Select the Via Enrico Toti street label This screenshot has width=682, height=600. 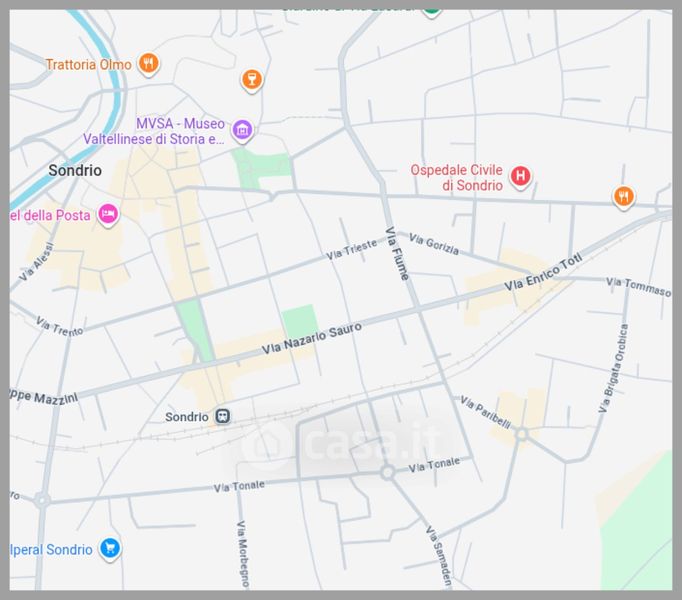(x=543, y=272)
